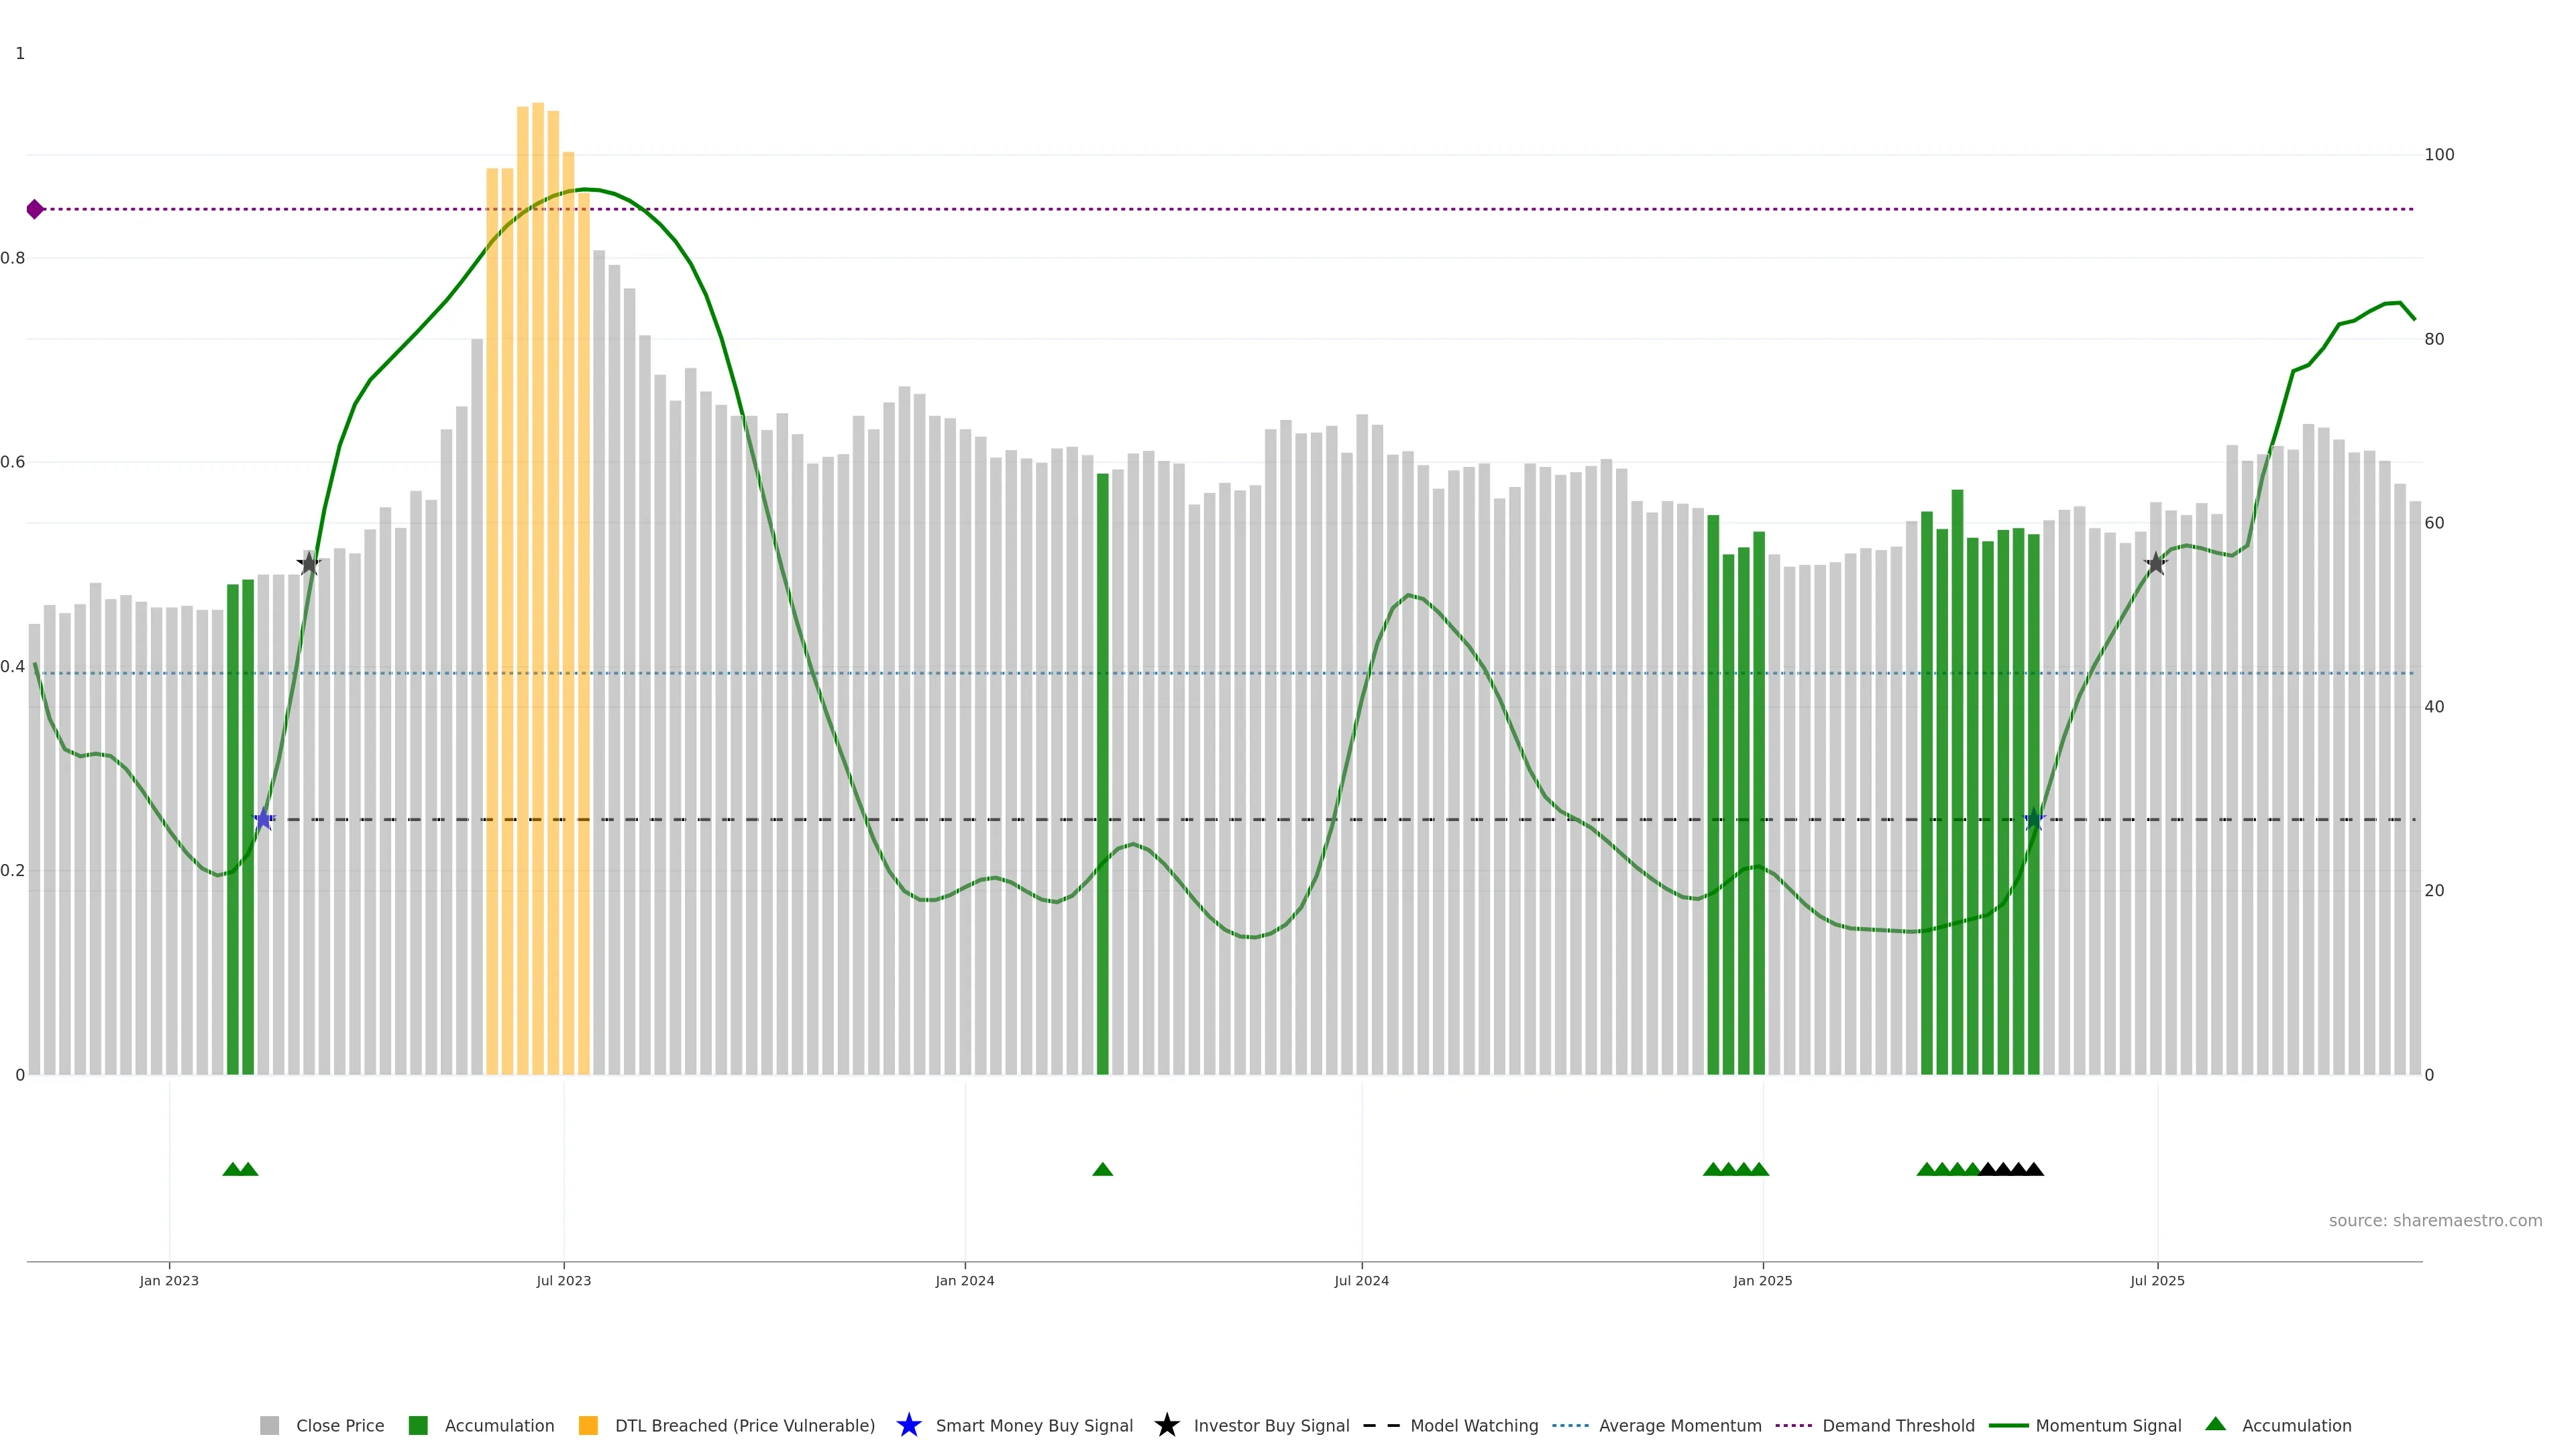Click the lone green accumulation triangle near 2024
The image size is (2576, 1449).
coord(1102,1169)
